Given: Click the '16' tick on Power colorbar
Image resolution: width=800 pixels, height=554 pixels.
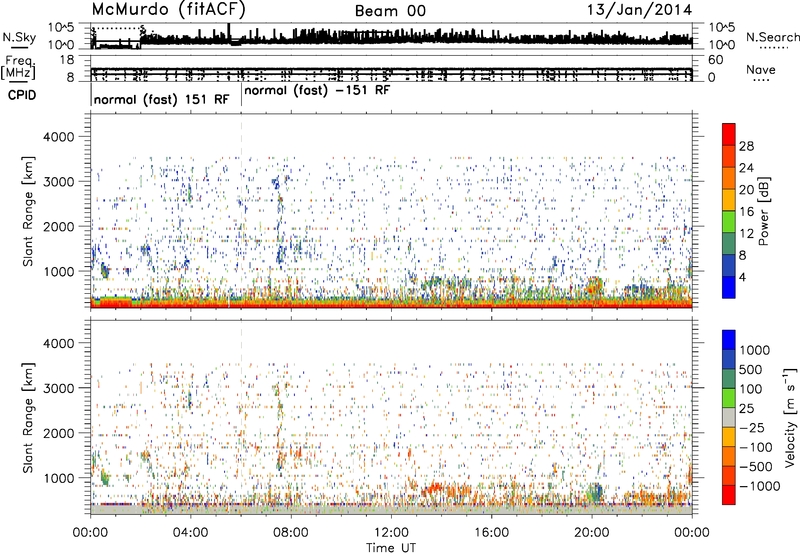Looking at the screenshot, I should 746,212.
